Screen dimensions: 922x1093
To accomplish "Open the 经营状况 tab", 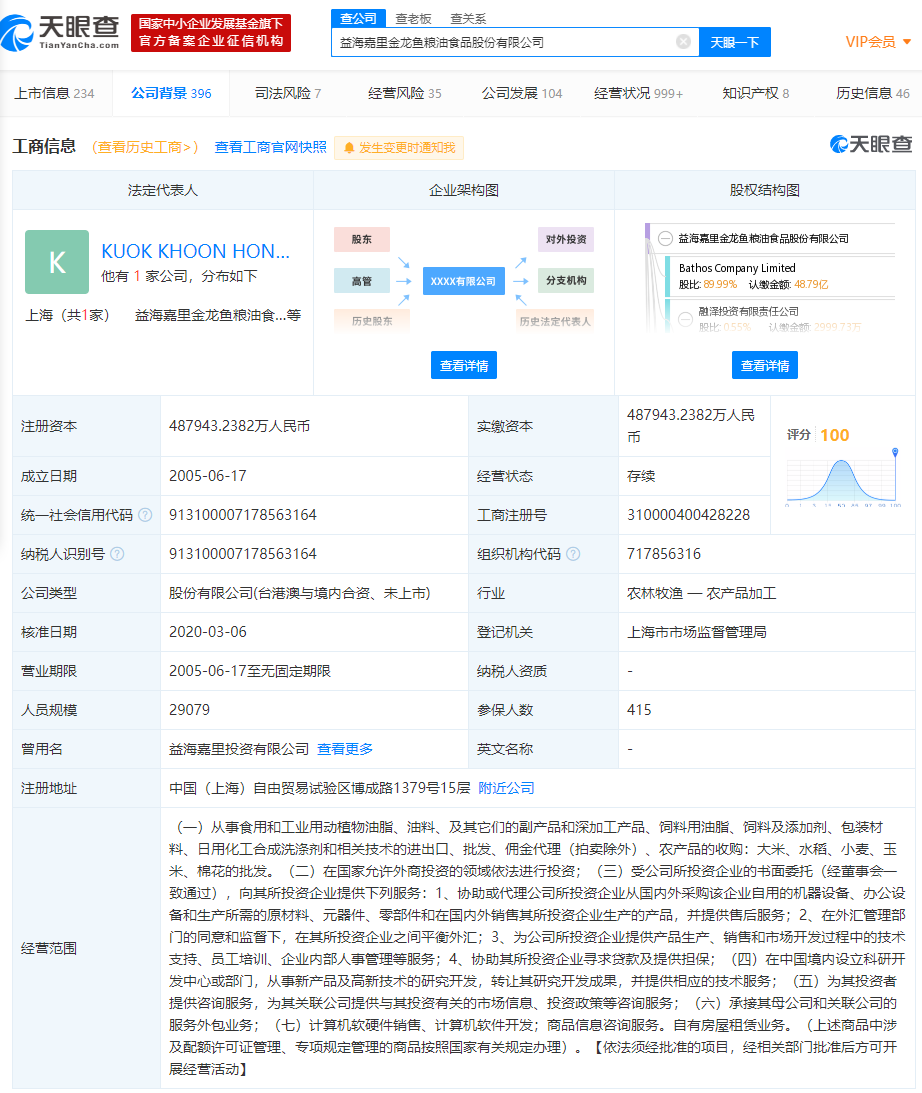I will click(638, 93).
